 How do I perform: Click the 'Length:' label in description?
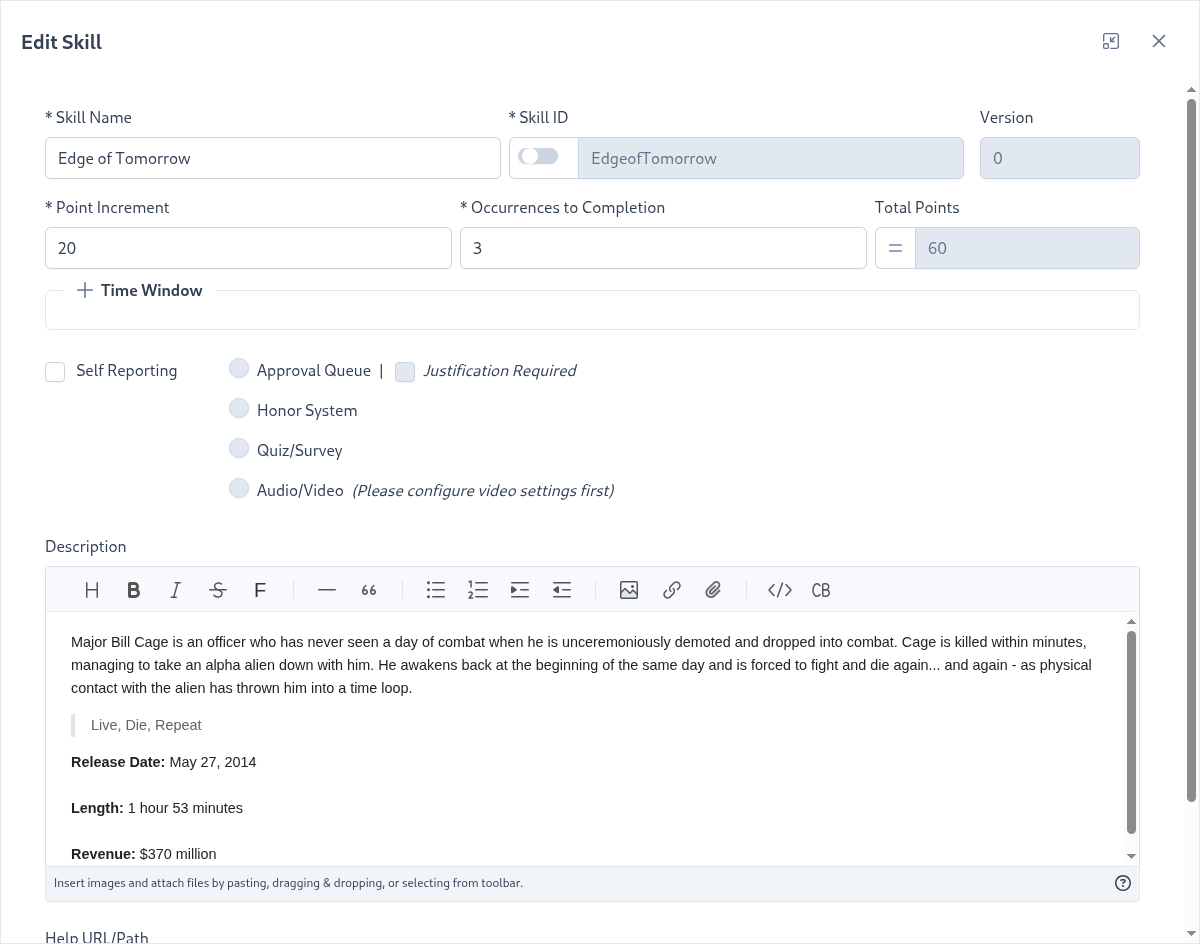(x=97, y=808)
